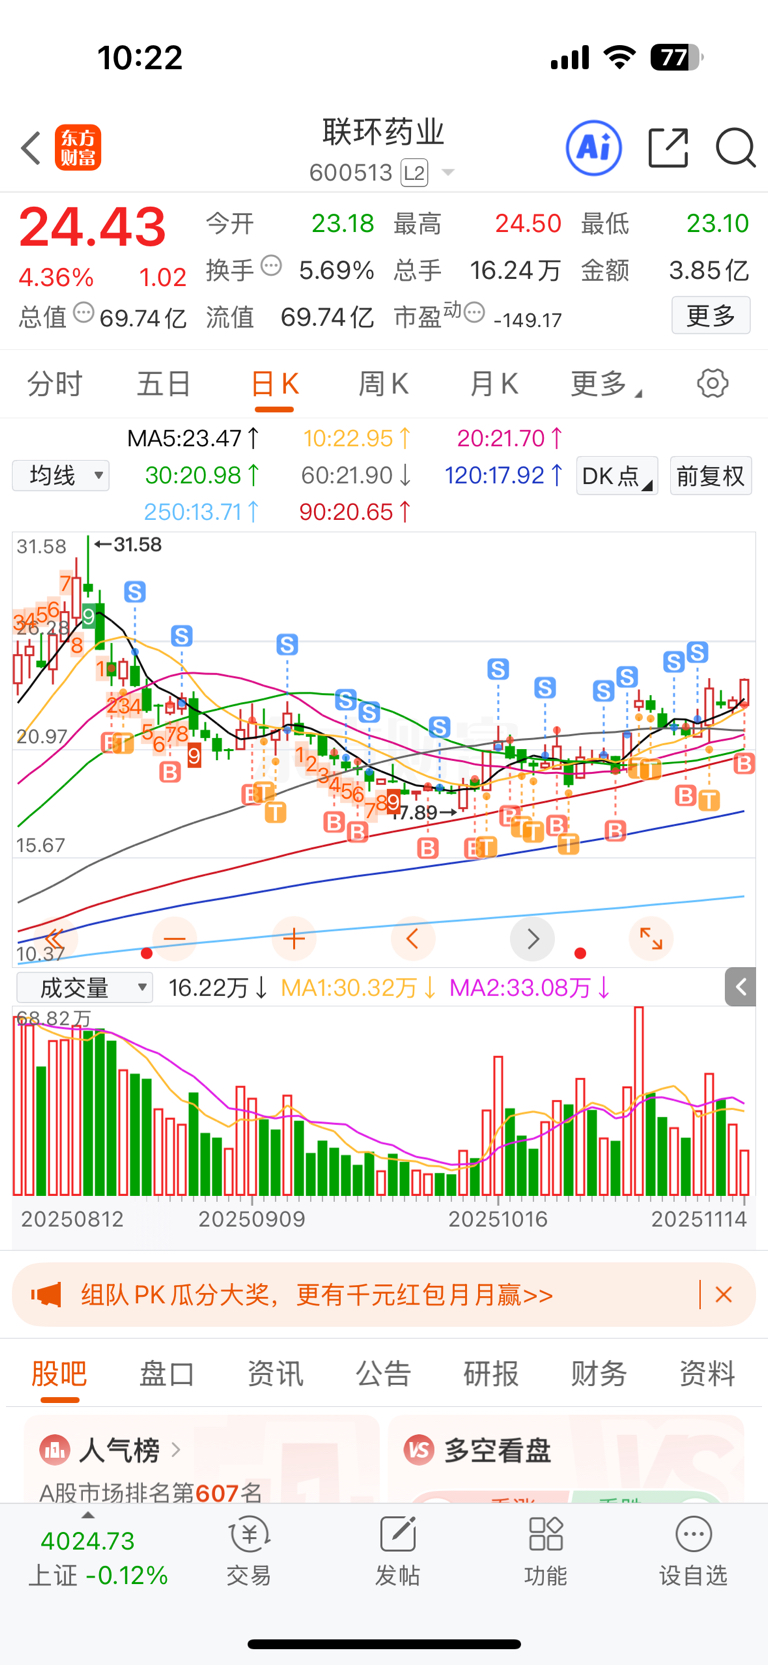The width and height of the screenshot is (769, 1665).
Task: Switch to 研报 tab
Action: click(491, 1373)
